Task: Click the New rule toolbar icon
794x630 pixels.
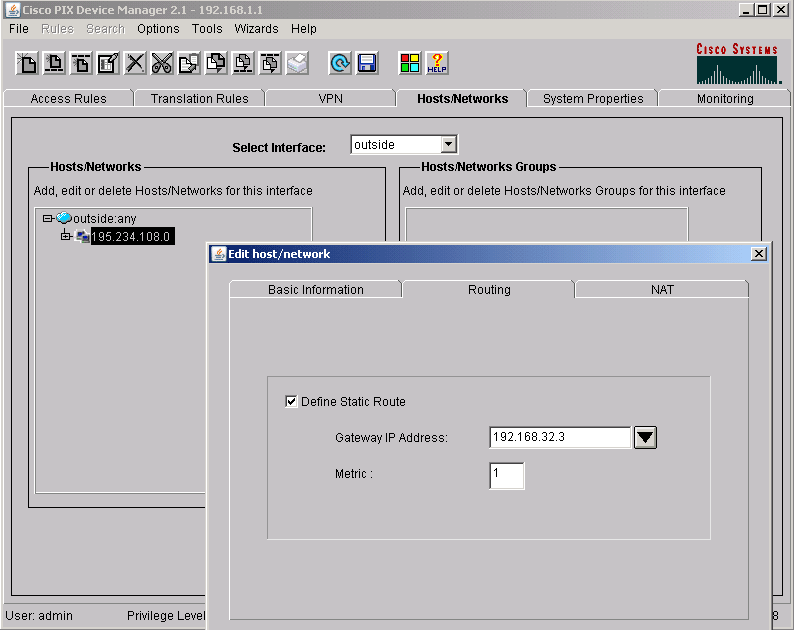Action: [x=27, y=63]
